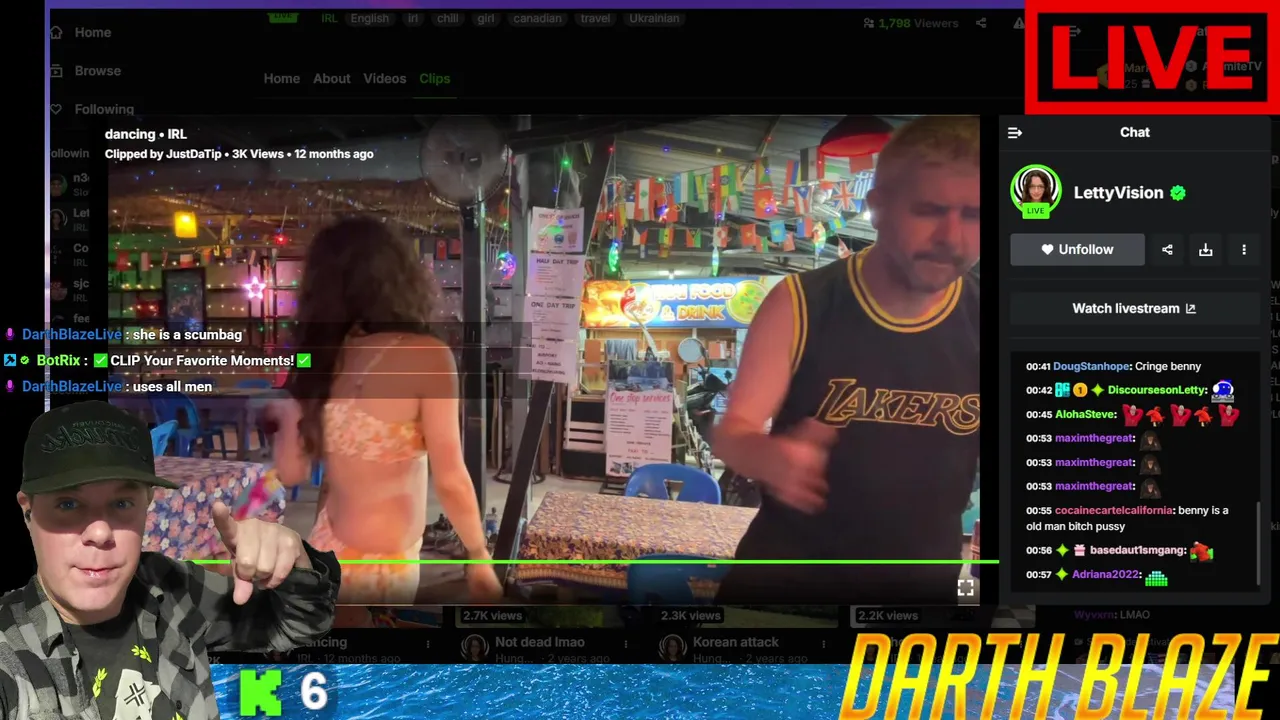Click the Wyvxrn LMAO chat message
This screenshot has width=1280, height=720.
click(1112, 615)
